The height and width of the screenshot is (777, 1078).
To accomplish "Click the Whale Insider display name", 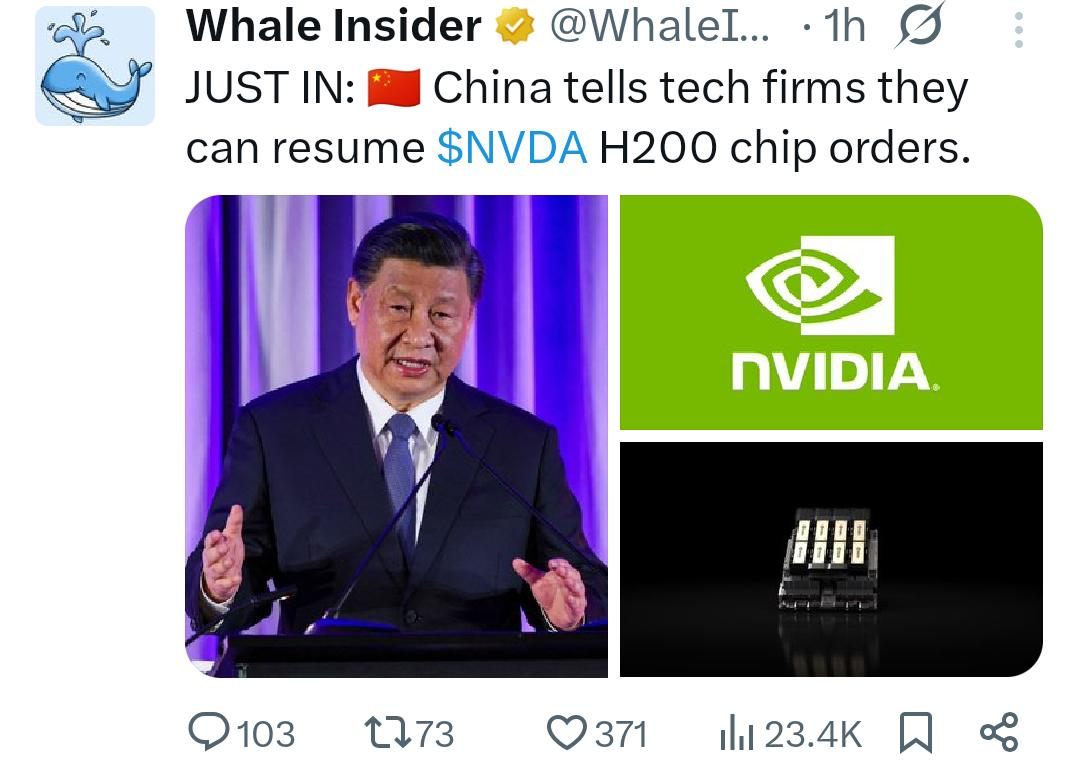I will click(333, 26).
